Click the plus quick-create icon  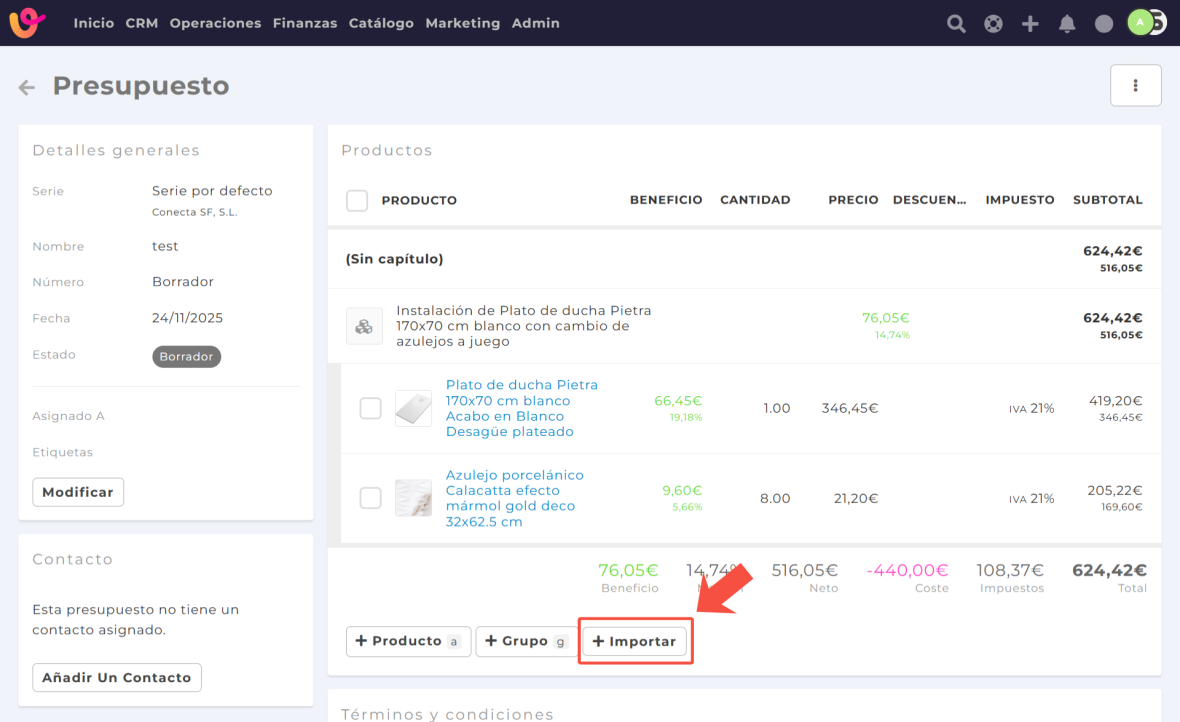pyautogui.click(x=1030, y=24)
